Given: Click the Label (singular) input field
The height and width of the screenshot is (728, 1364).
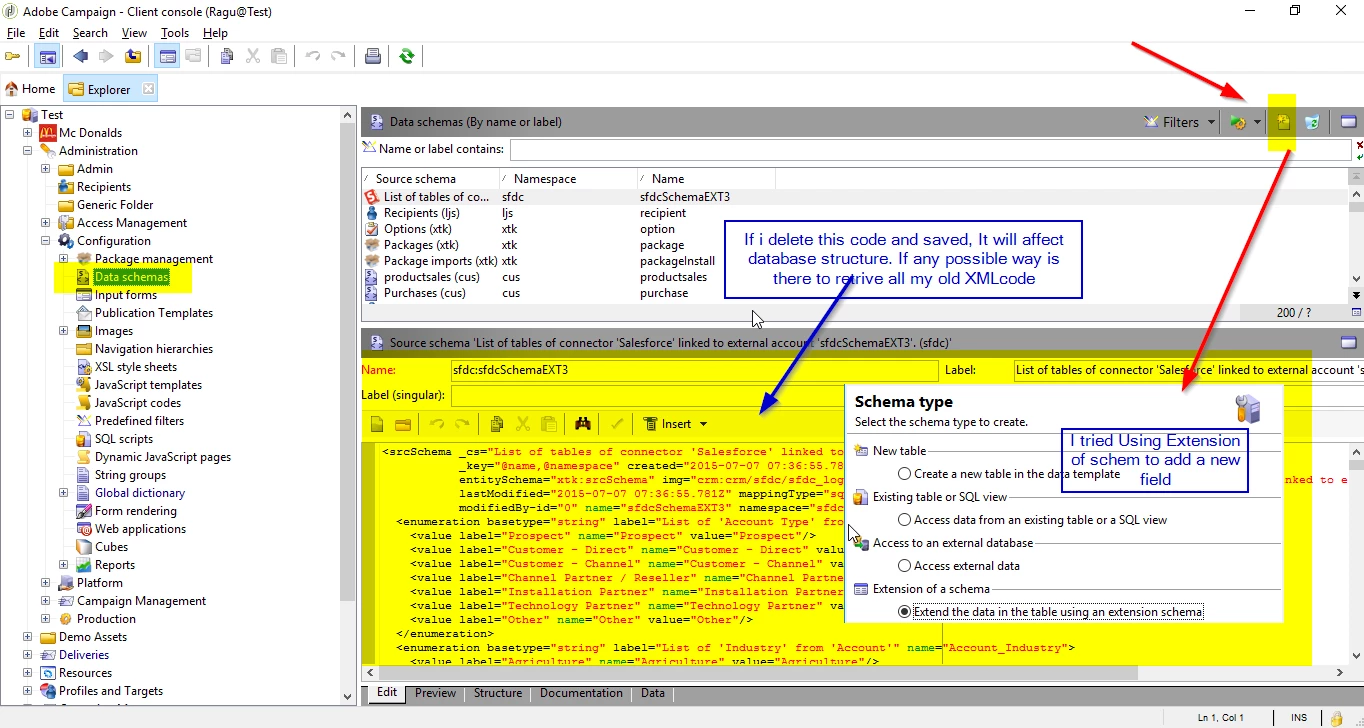Looking at the screenshot, I should 645,395.
